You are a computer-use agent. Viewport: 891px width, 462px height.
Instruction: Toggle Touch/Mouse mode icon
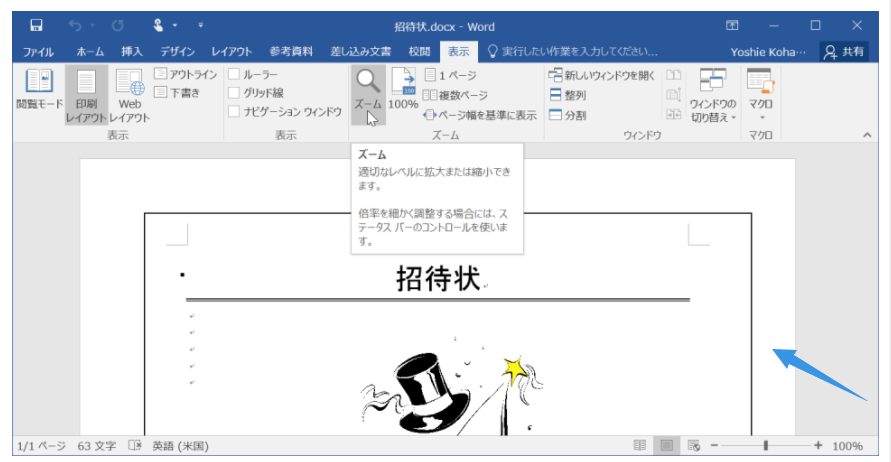[x=159, y=25]
